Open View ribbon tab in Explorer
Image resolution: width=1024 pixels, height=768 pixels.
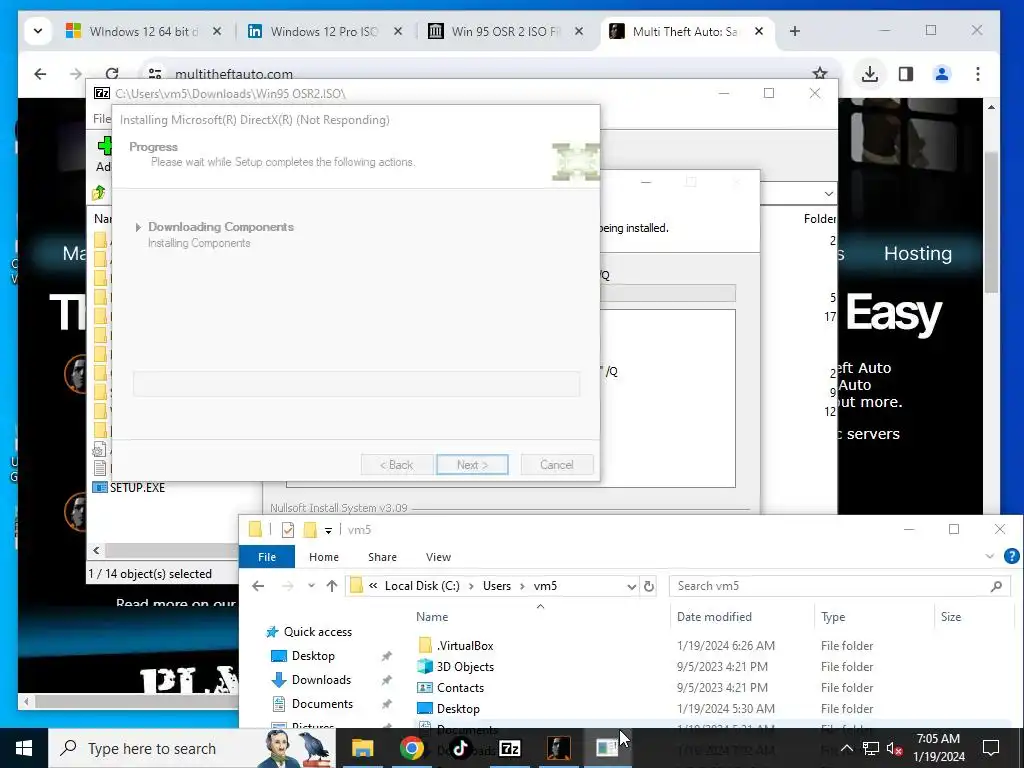click(438, 557)
